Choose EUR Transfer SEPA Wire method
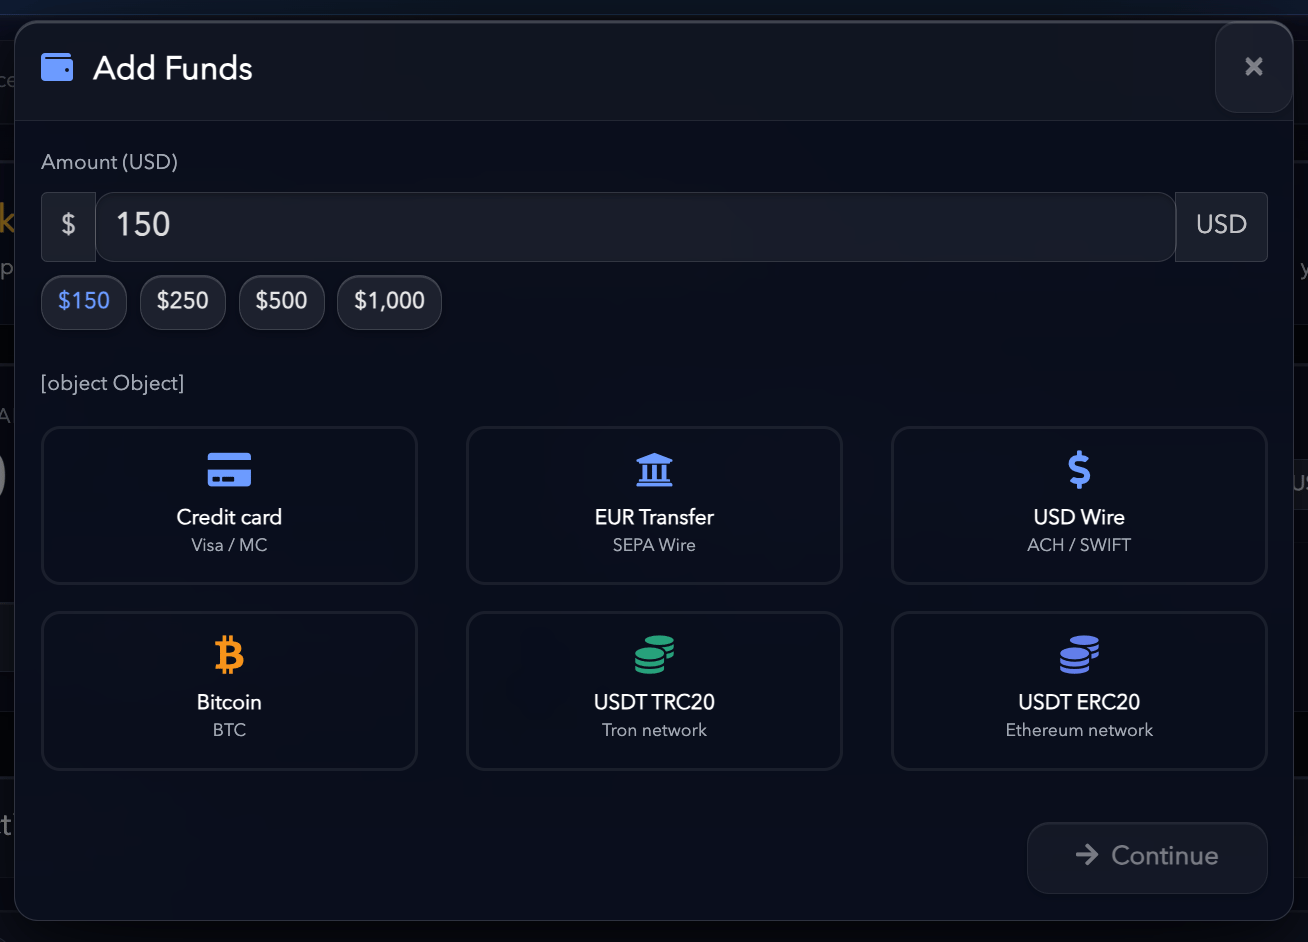Image resolution: width=1308 pixels, height=942 pixels. tap(654, 506)
